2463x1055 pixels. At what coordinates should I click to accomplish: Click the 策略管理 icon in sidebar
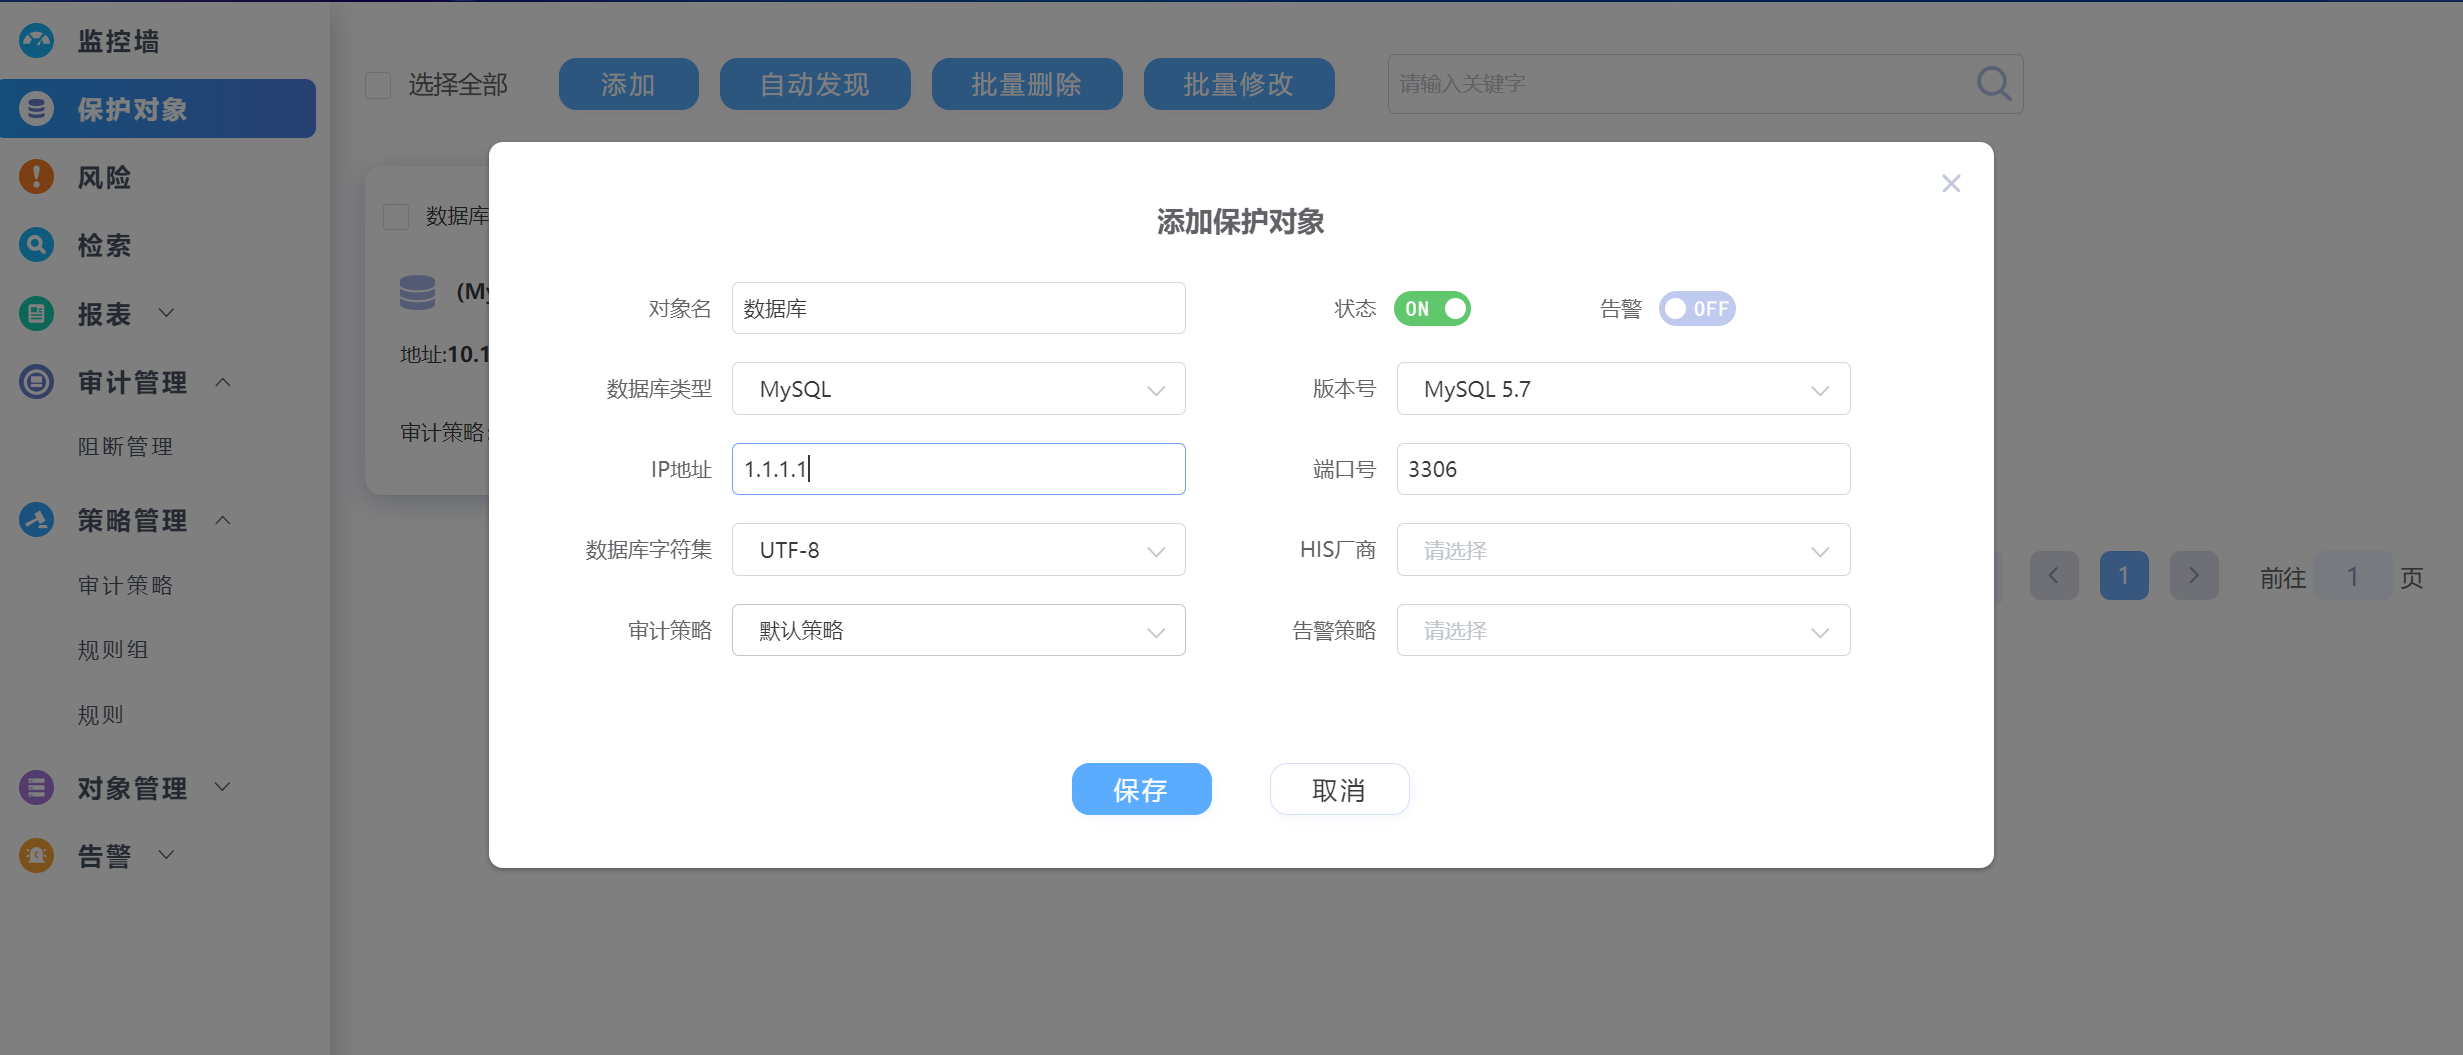coord(36,520)
